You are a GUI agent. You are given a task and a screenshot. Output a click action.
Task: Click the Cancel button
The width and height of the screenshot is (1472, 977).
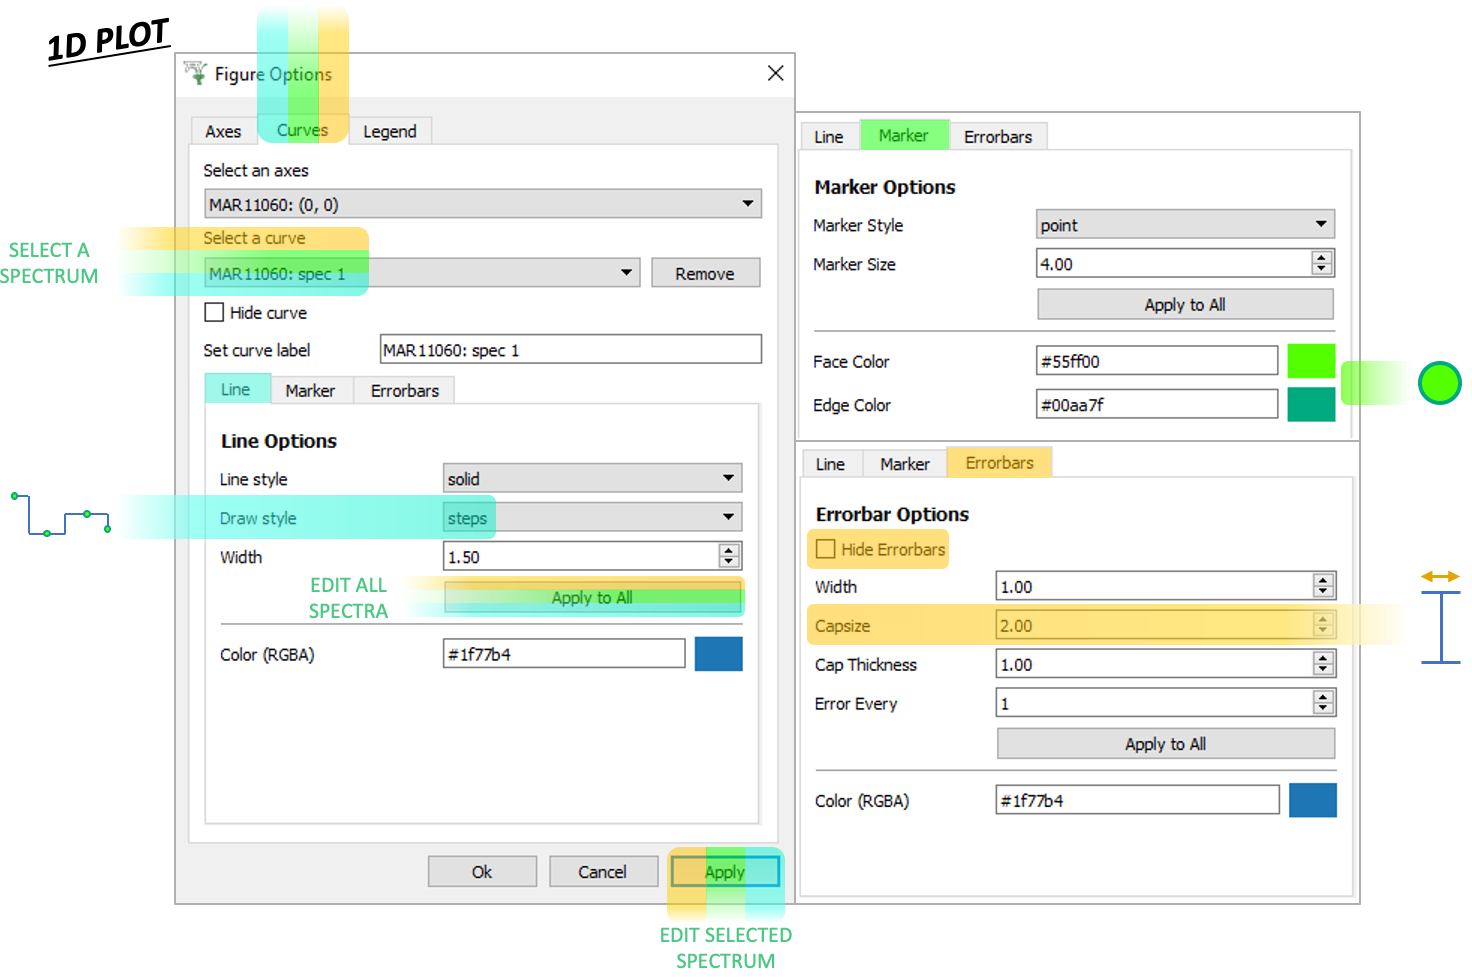pos(602,872)
